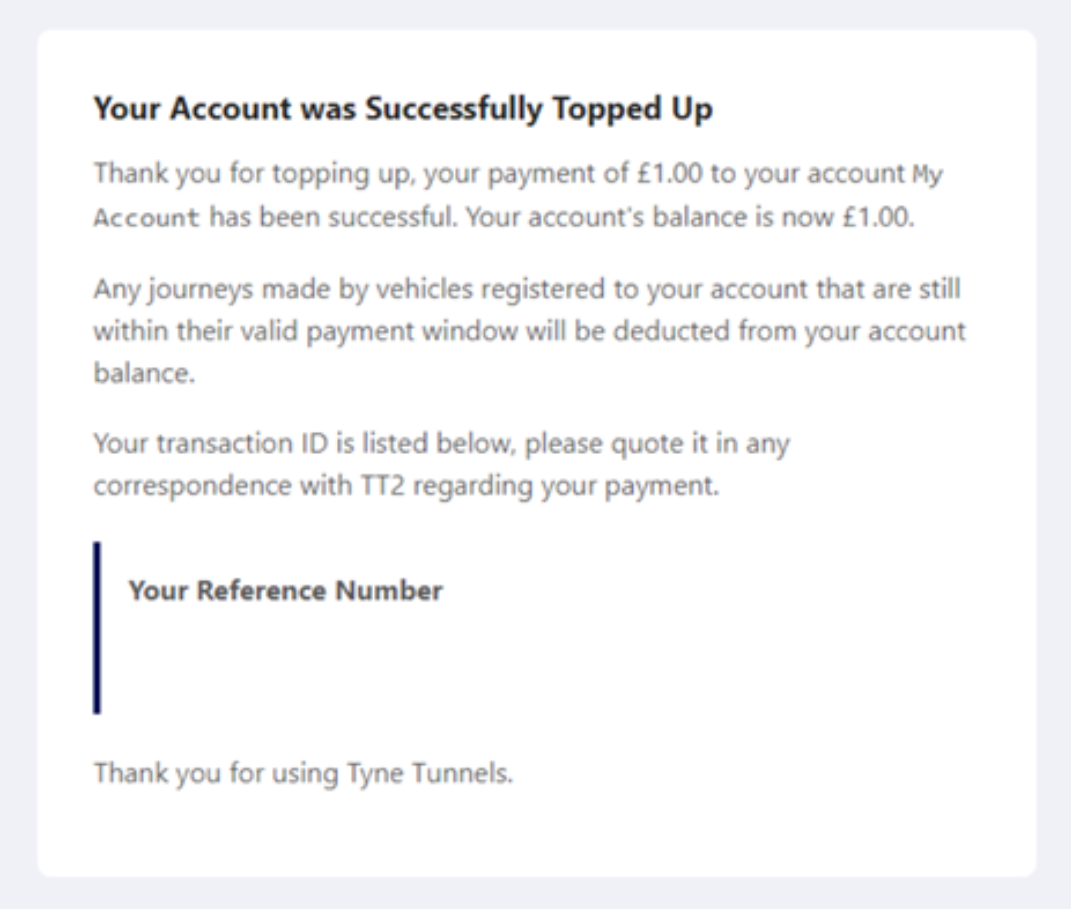Click the "My" word ending the first line
This screenshot has width=1071, height=909.
[x=929, y=173]
